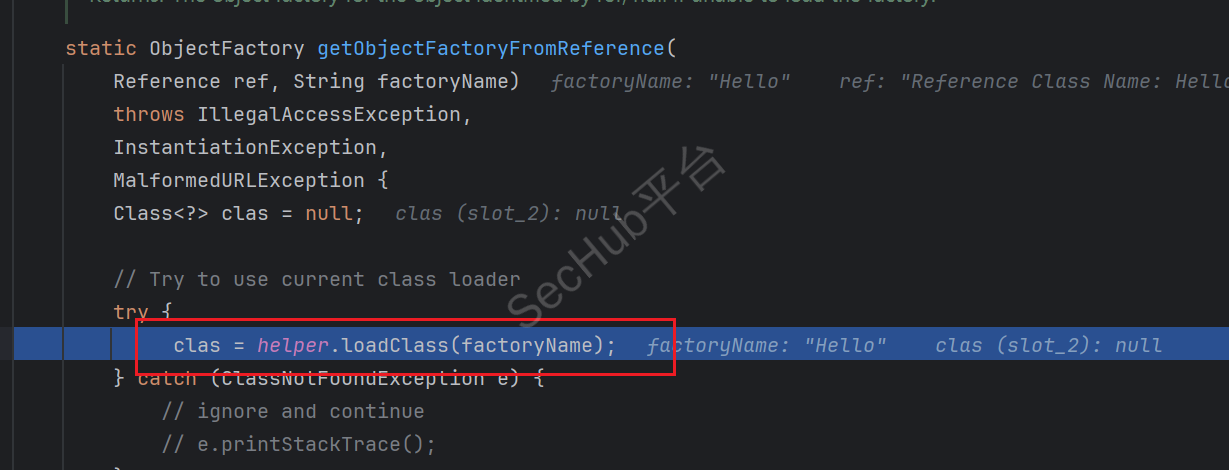
Task: Click the getObjectFactoryFromReference method name
Action: pyautogui.click(x=490, y=48)
